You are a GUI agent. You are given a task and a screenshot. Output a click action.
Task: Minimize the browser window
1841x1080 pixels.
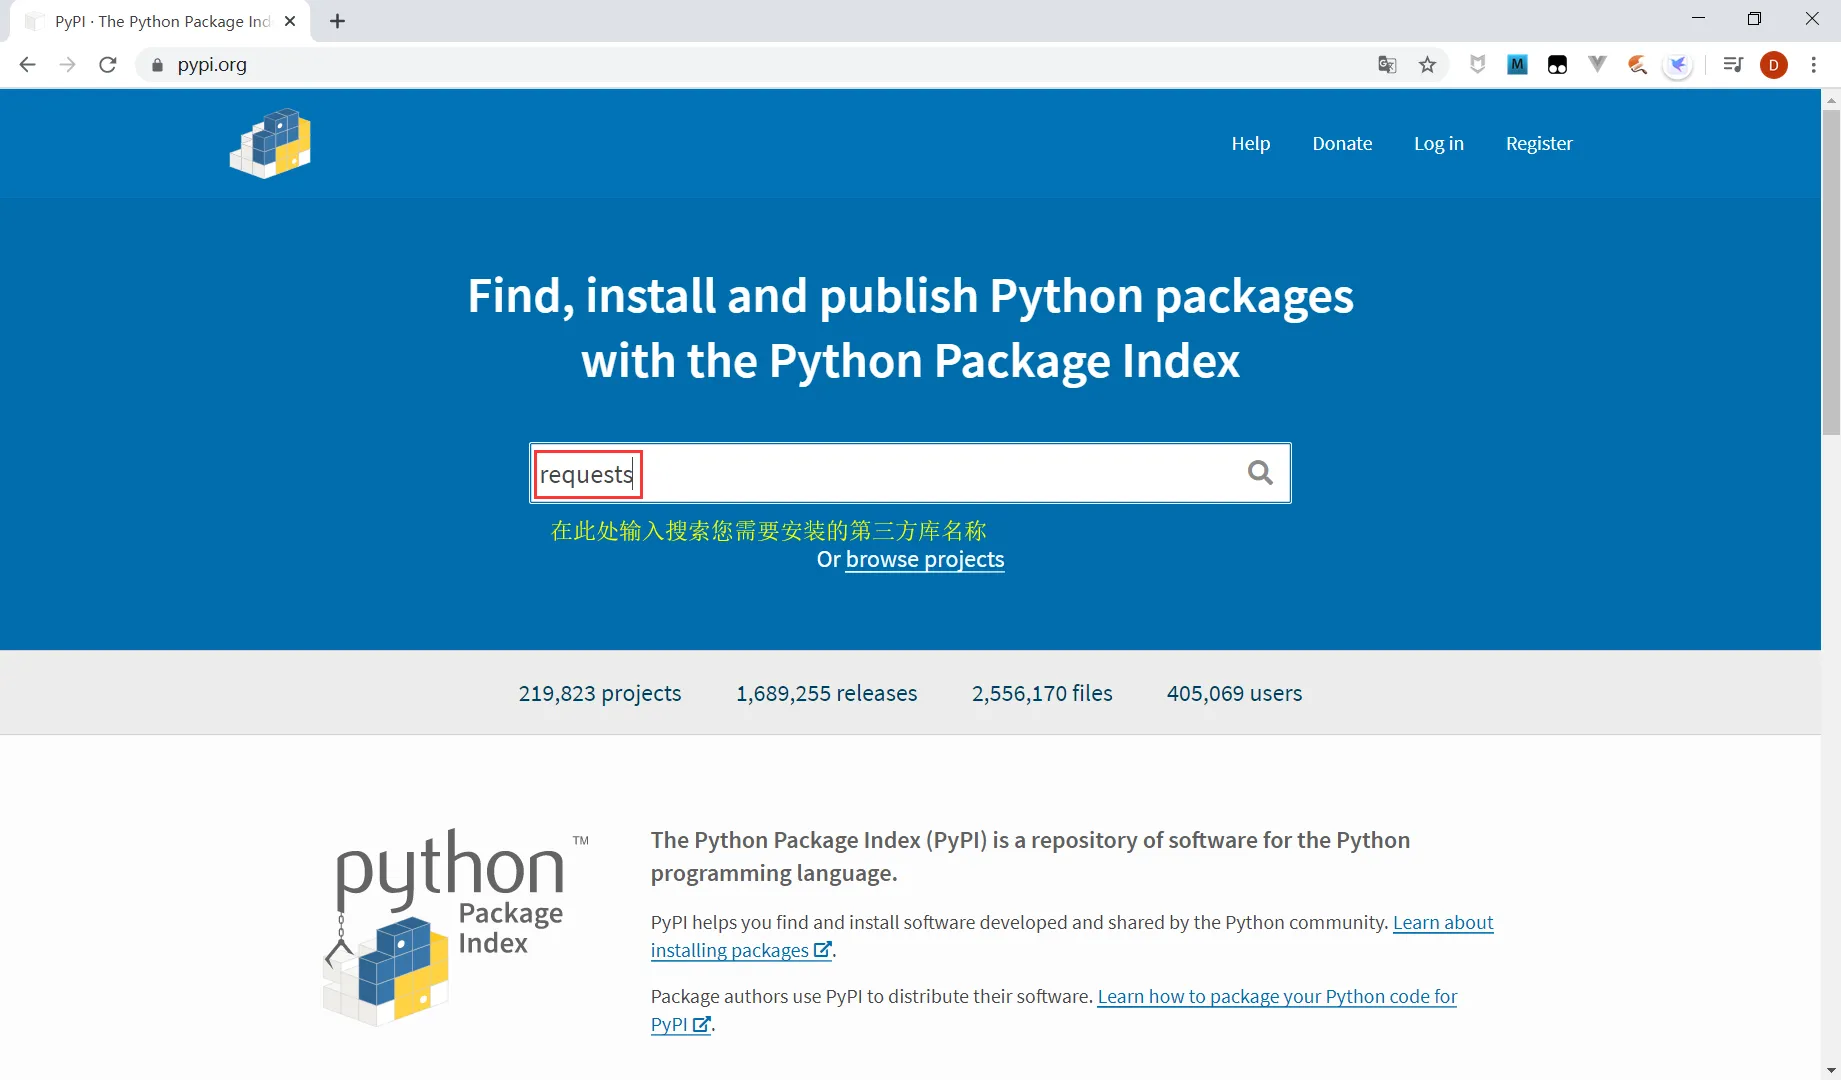[x=1698, y=18]
